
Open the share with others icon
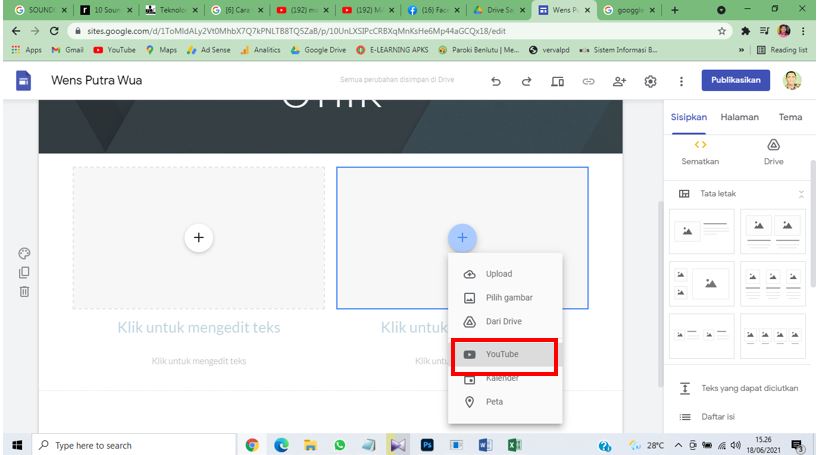pyautogui.click(x=619, y=81)
